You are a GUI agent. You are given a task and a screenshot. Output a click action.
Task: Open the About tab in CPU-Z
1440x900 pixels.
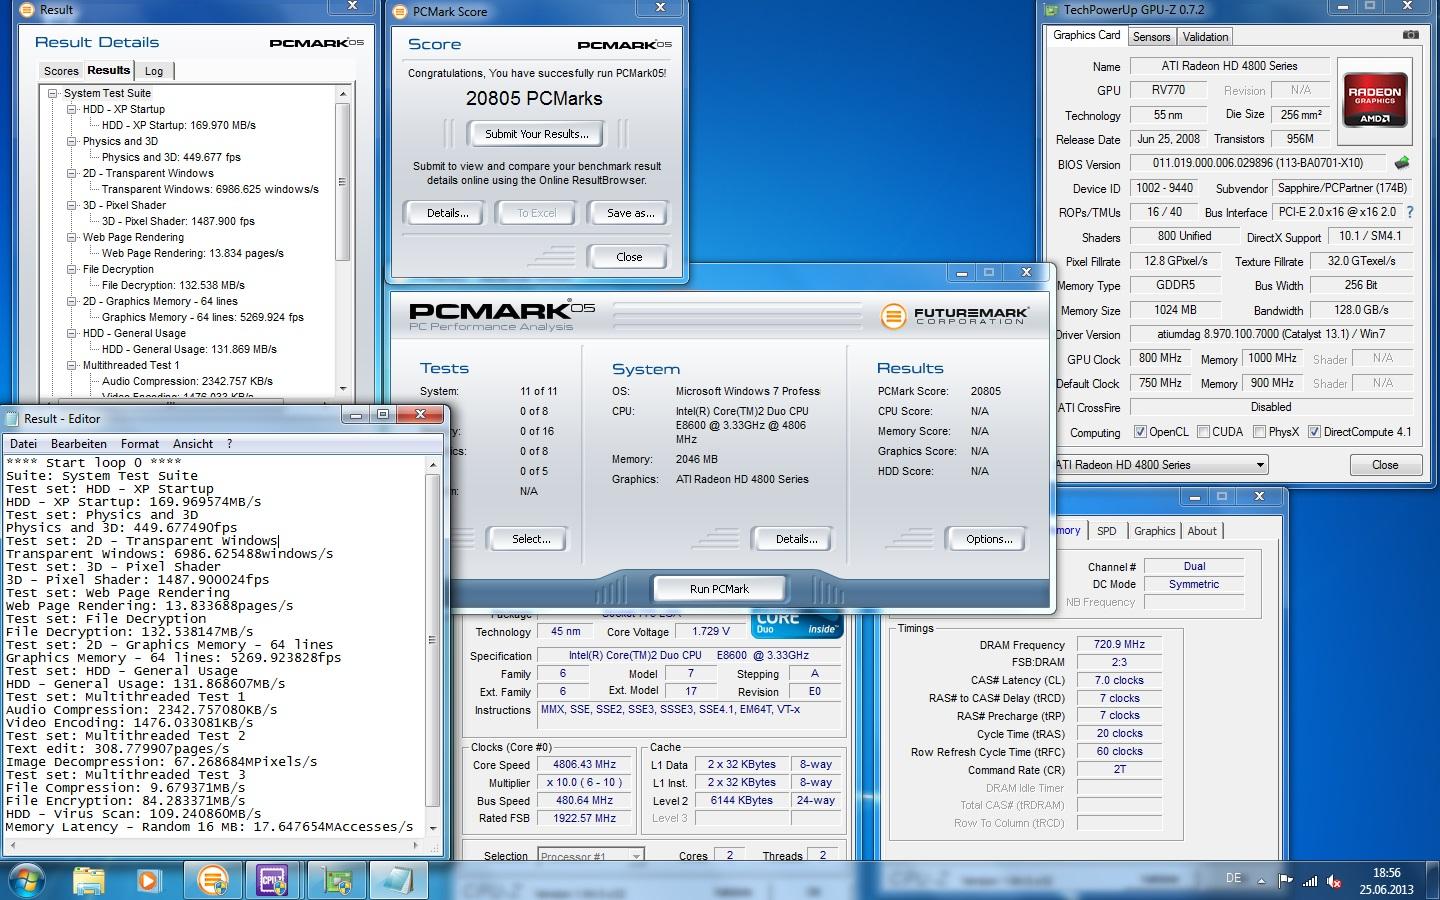[1202, 531]
